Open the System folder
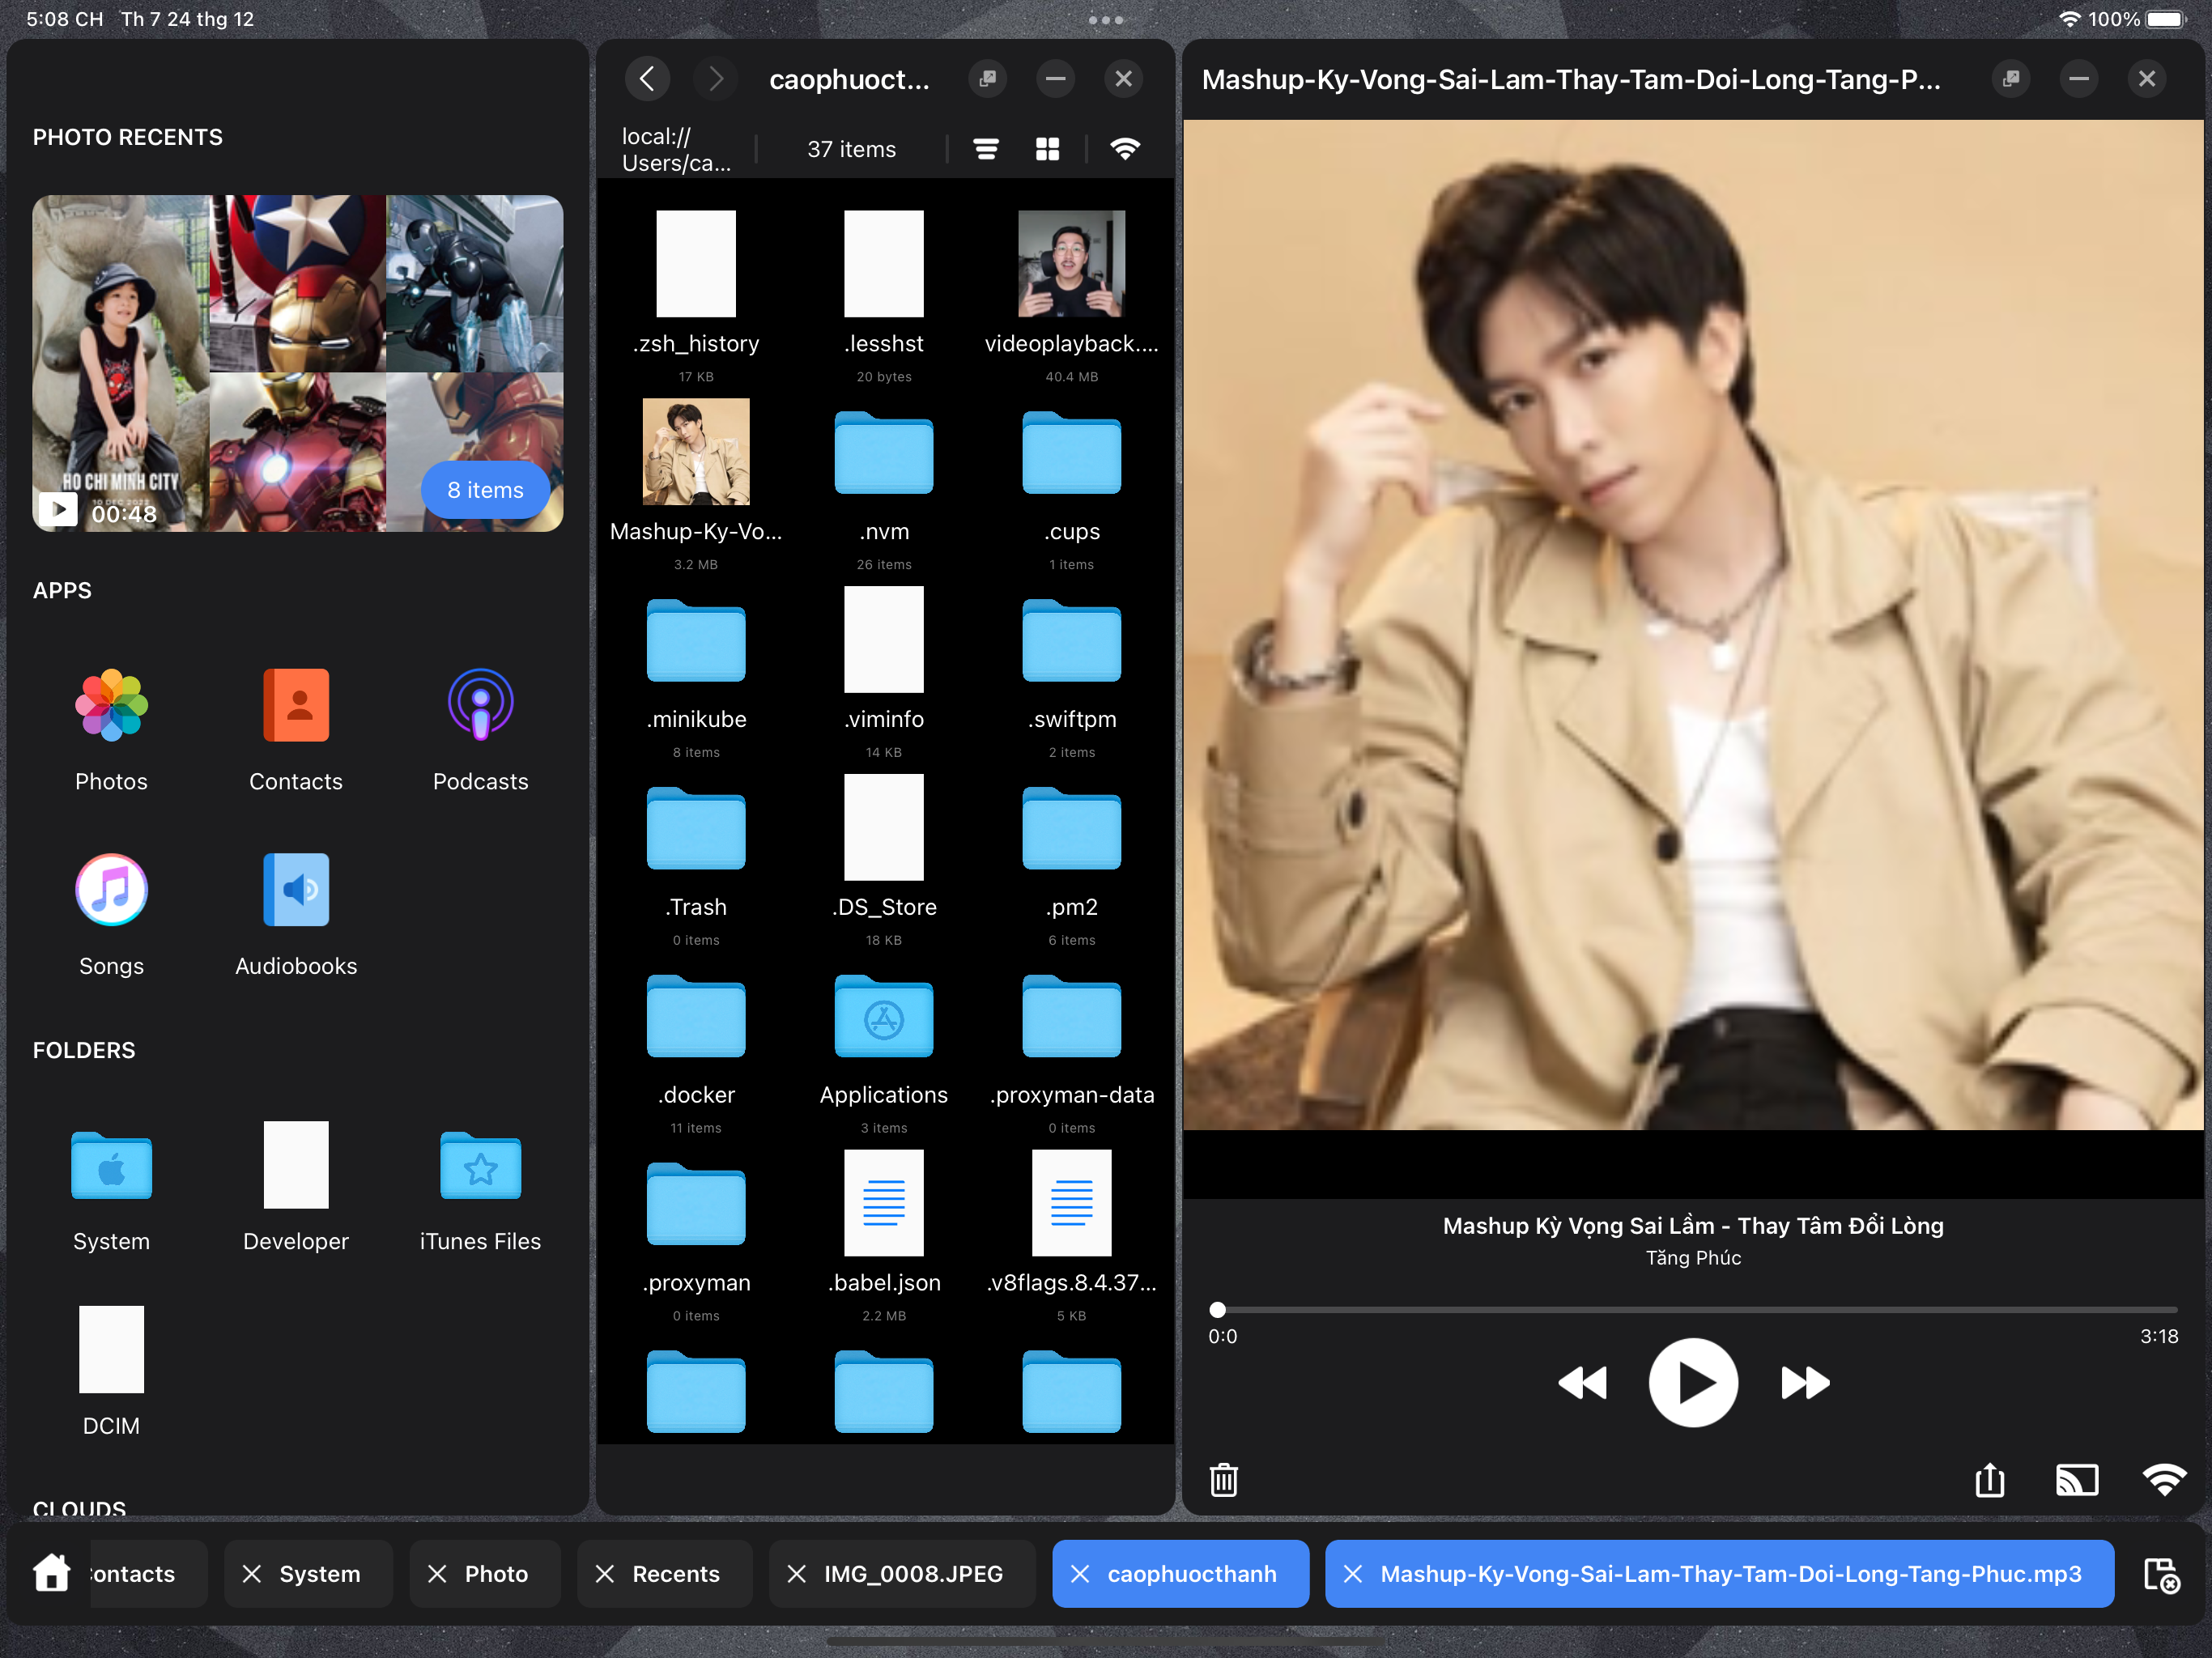 click(111, 1165)
